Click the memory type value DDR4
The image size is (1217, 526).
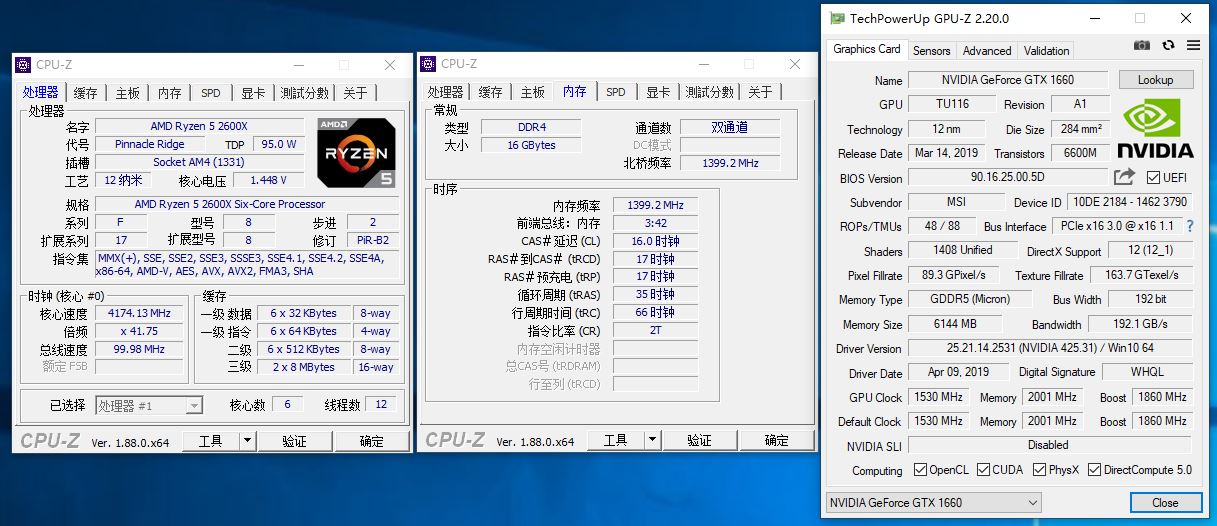(529, 127)
